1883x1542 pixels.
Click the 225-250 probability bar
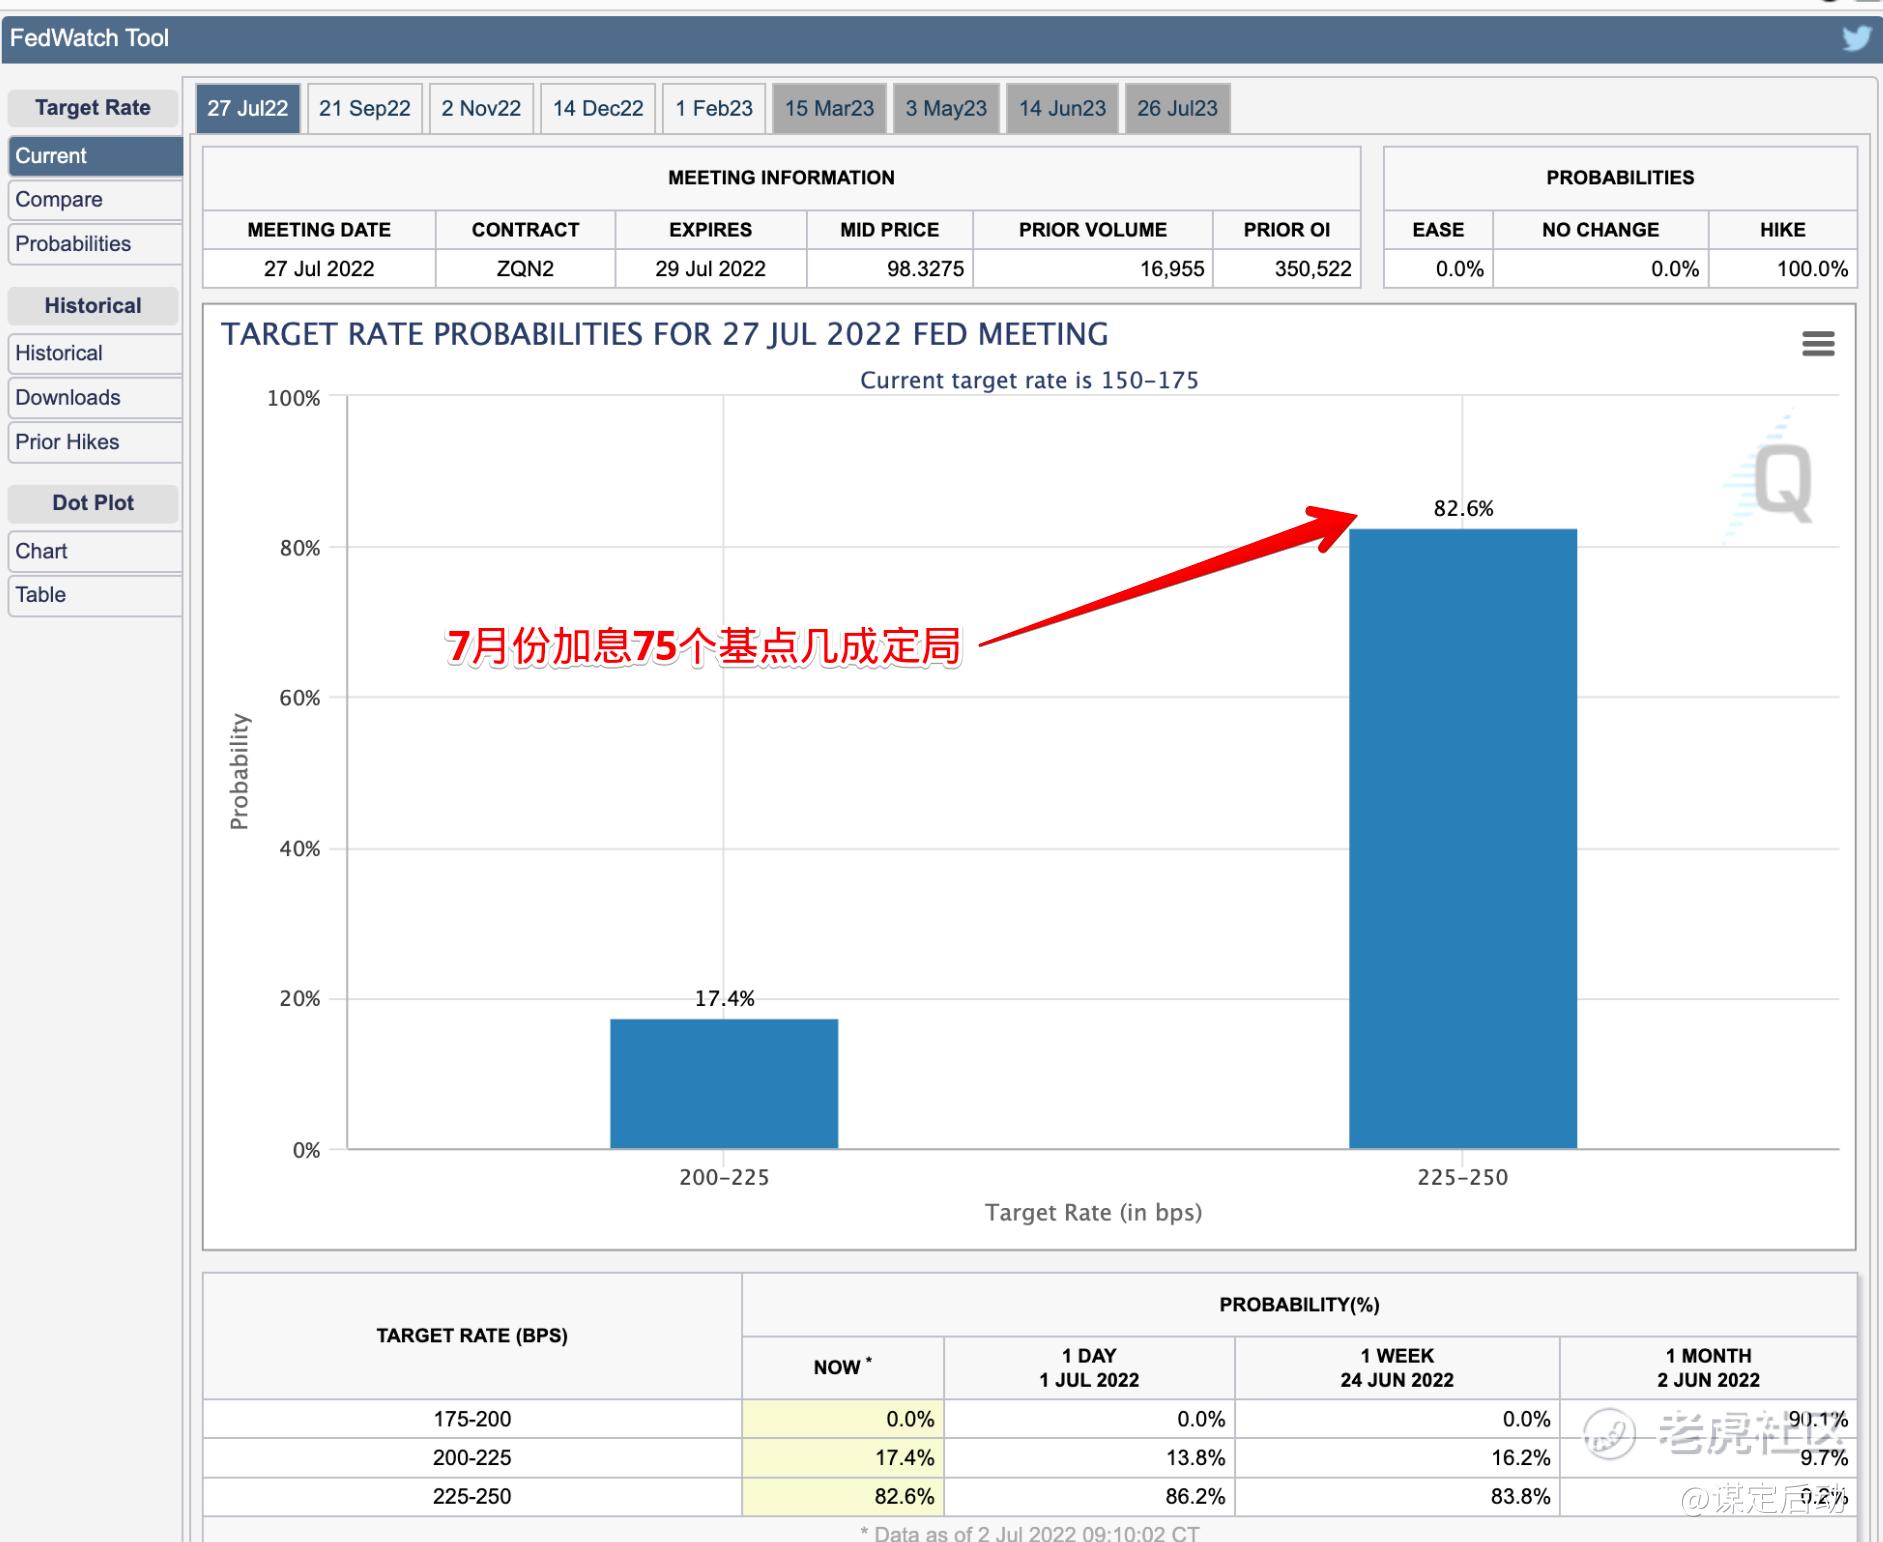(1462, 838)
